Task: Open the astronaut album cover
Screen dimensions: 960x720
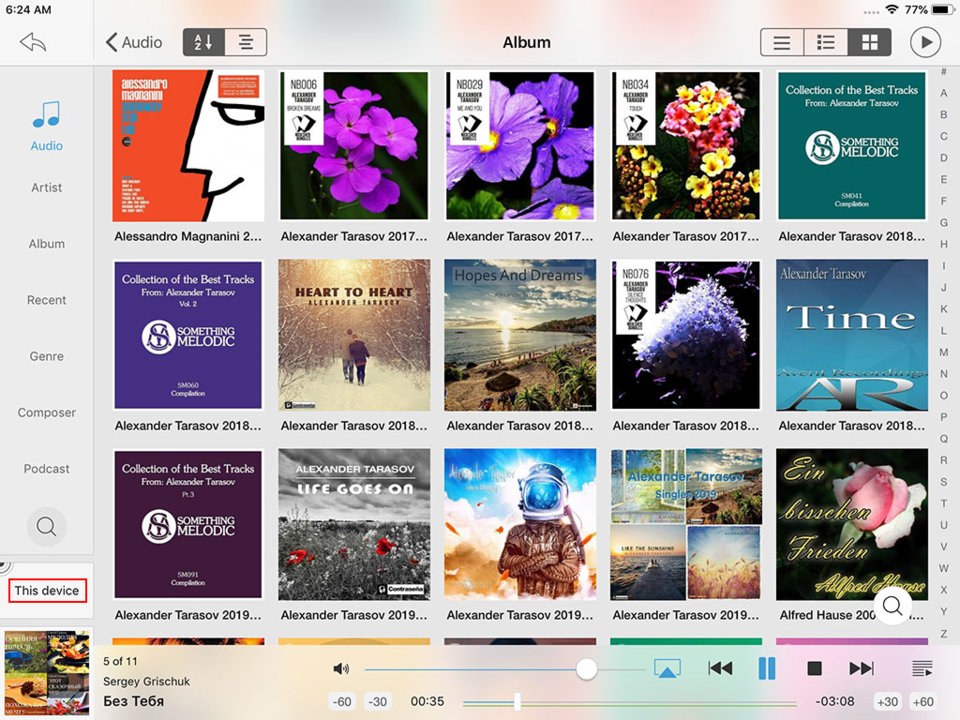Action: click(x=520, y=524)
